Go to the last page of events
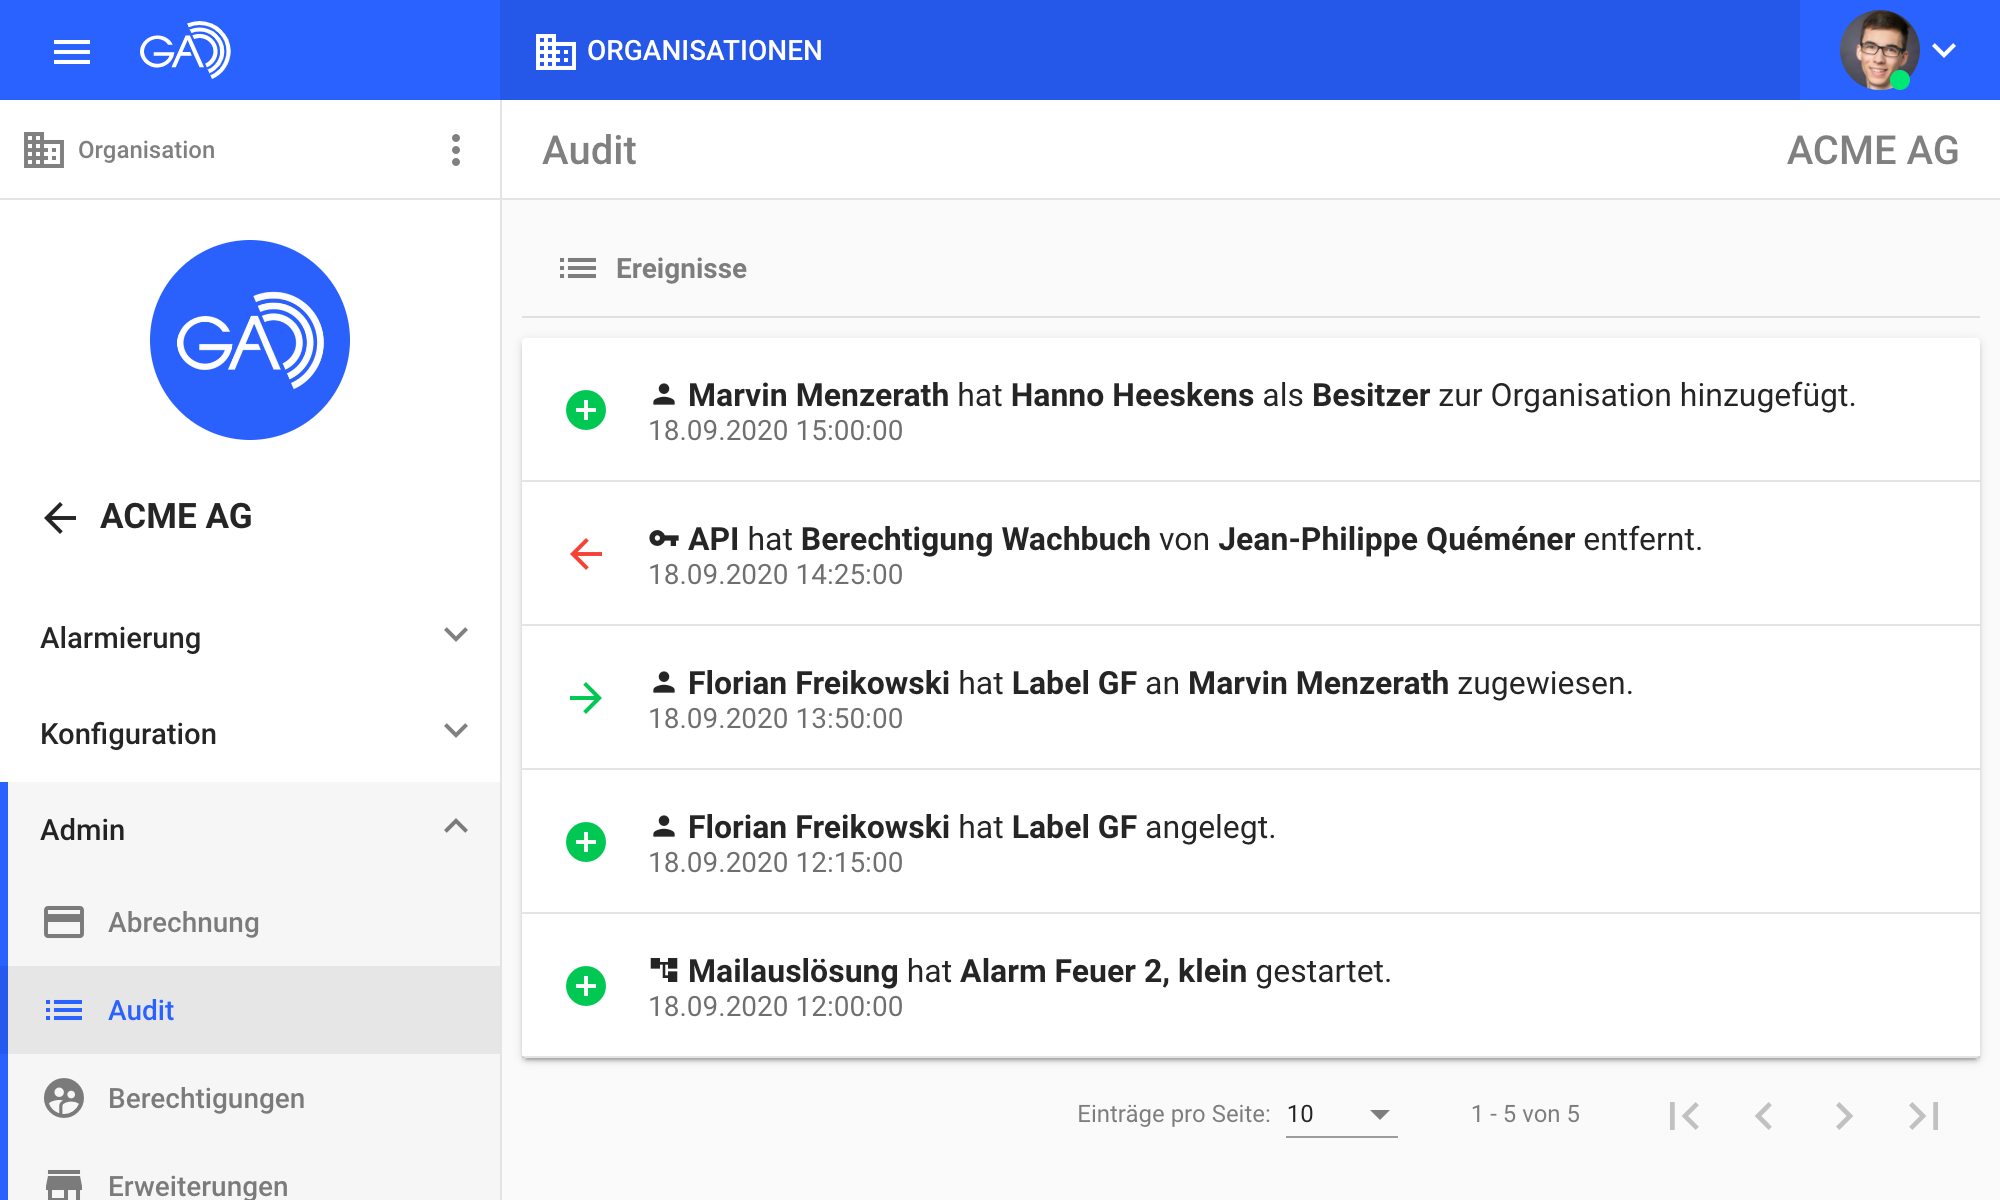The width and height of the screenshot is (2000, 1200). point(1923,1115)
